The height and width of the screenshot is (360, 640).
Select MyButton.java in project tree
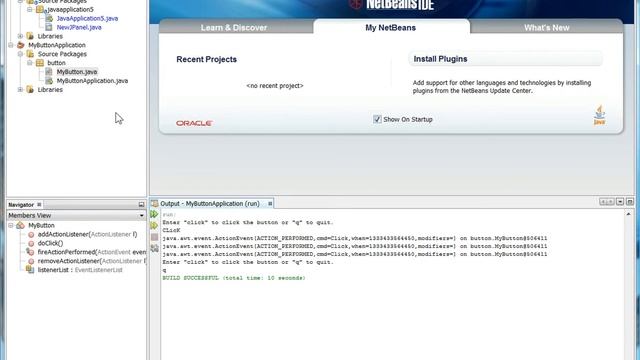pyautogui.click(x=77, y=72)
